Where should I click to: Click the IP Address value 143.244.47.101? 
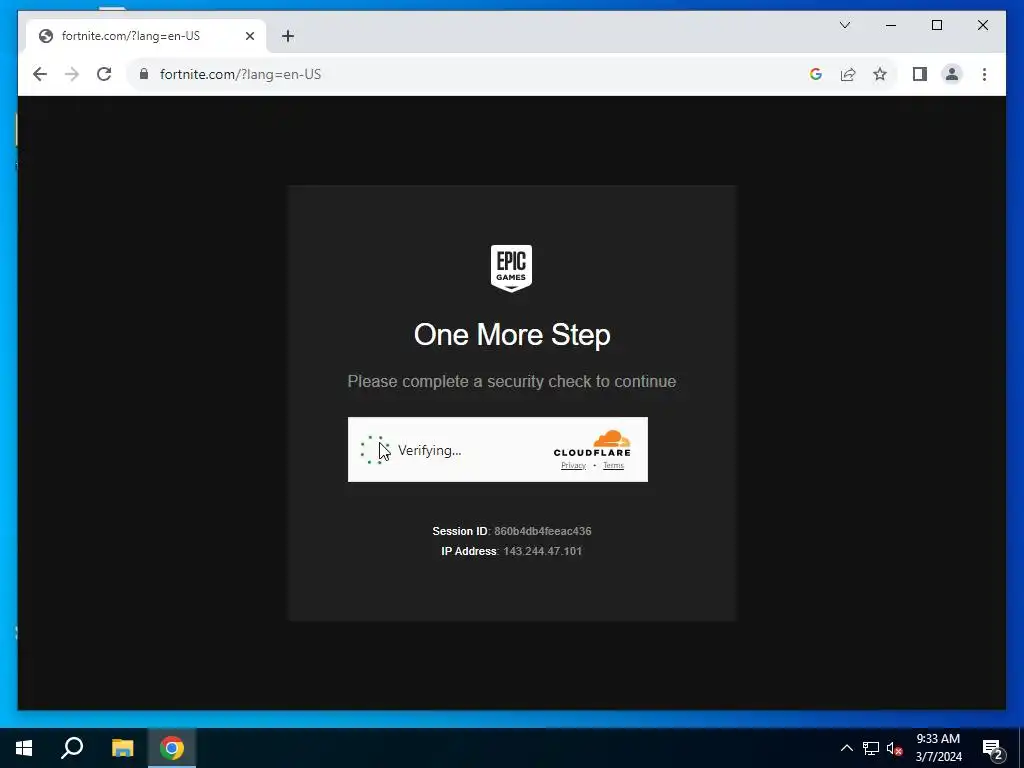click(x=542, y=551)
